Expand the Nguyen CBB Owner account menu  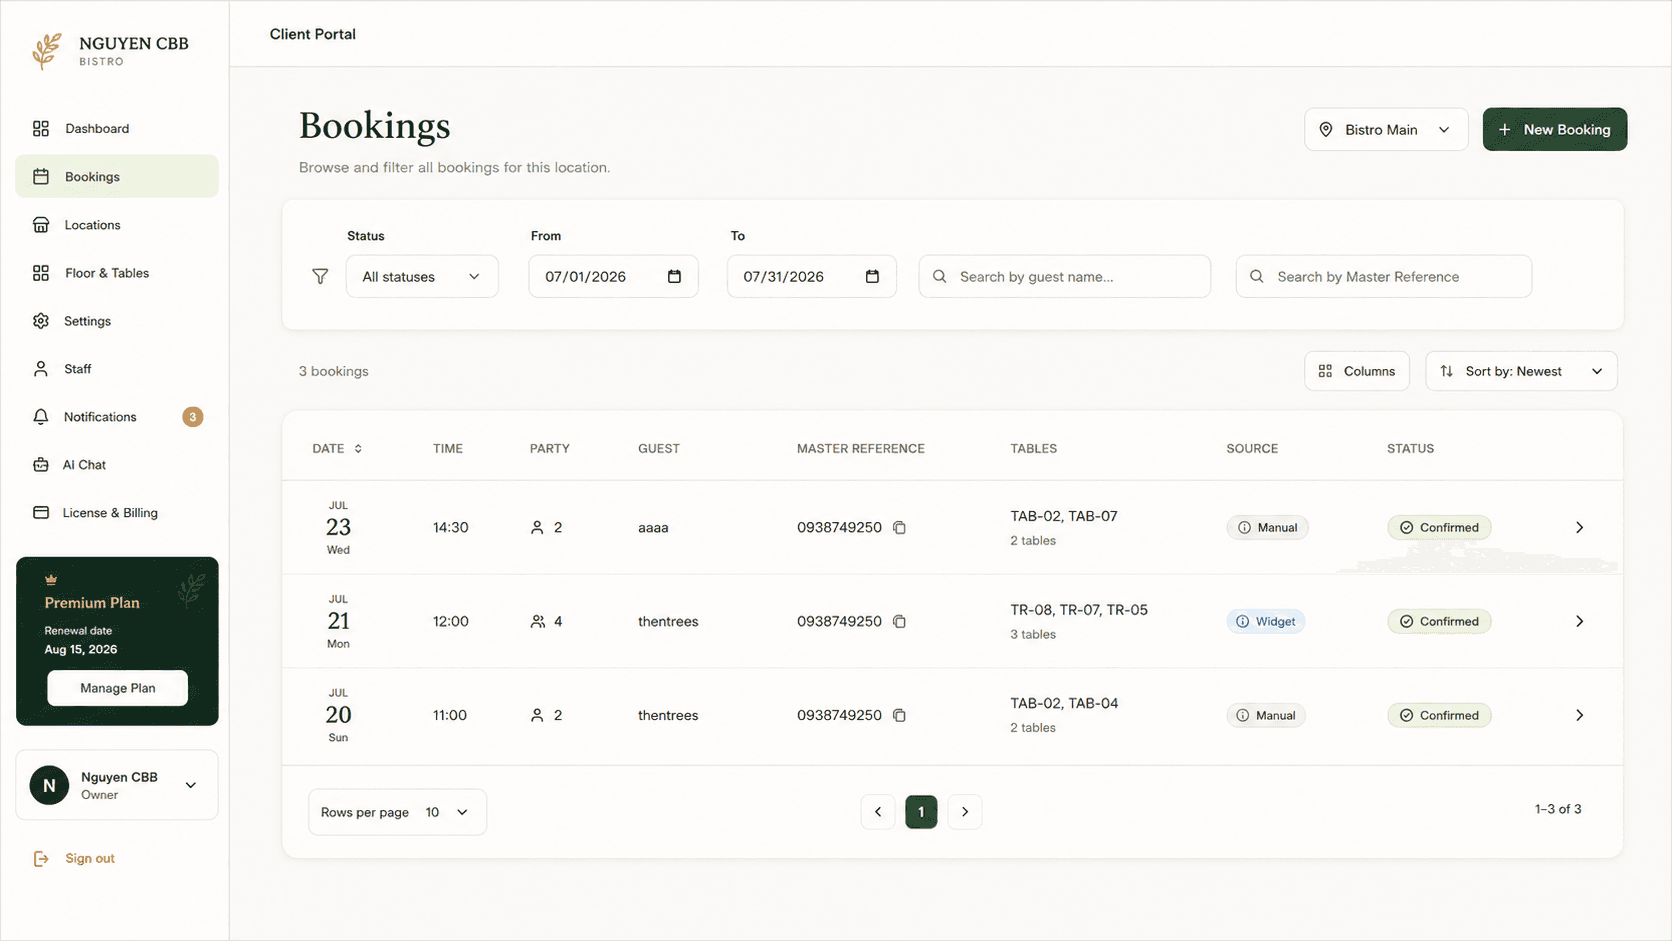117,786
